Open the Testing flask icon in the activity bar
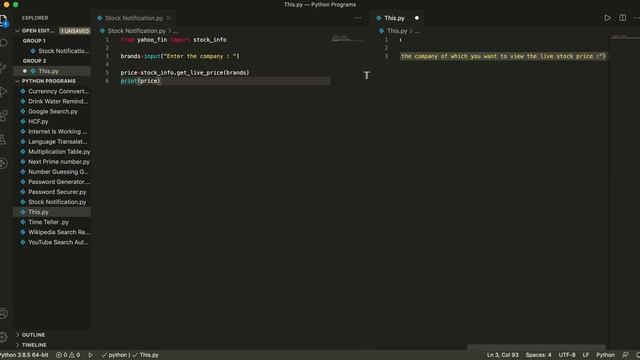The width and height of the screenshot is (640, 360). click(x=3, y=140)
